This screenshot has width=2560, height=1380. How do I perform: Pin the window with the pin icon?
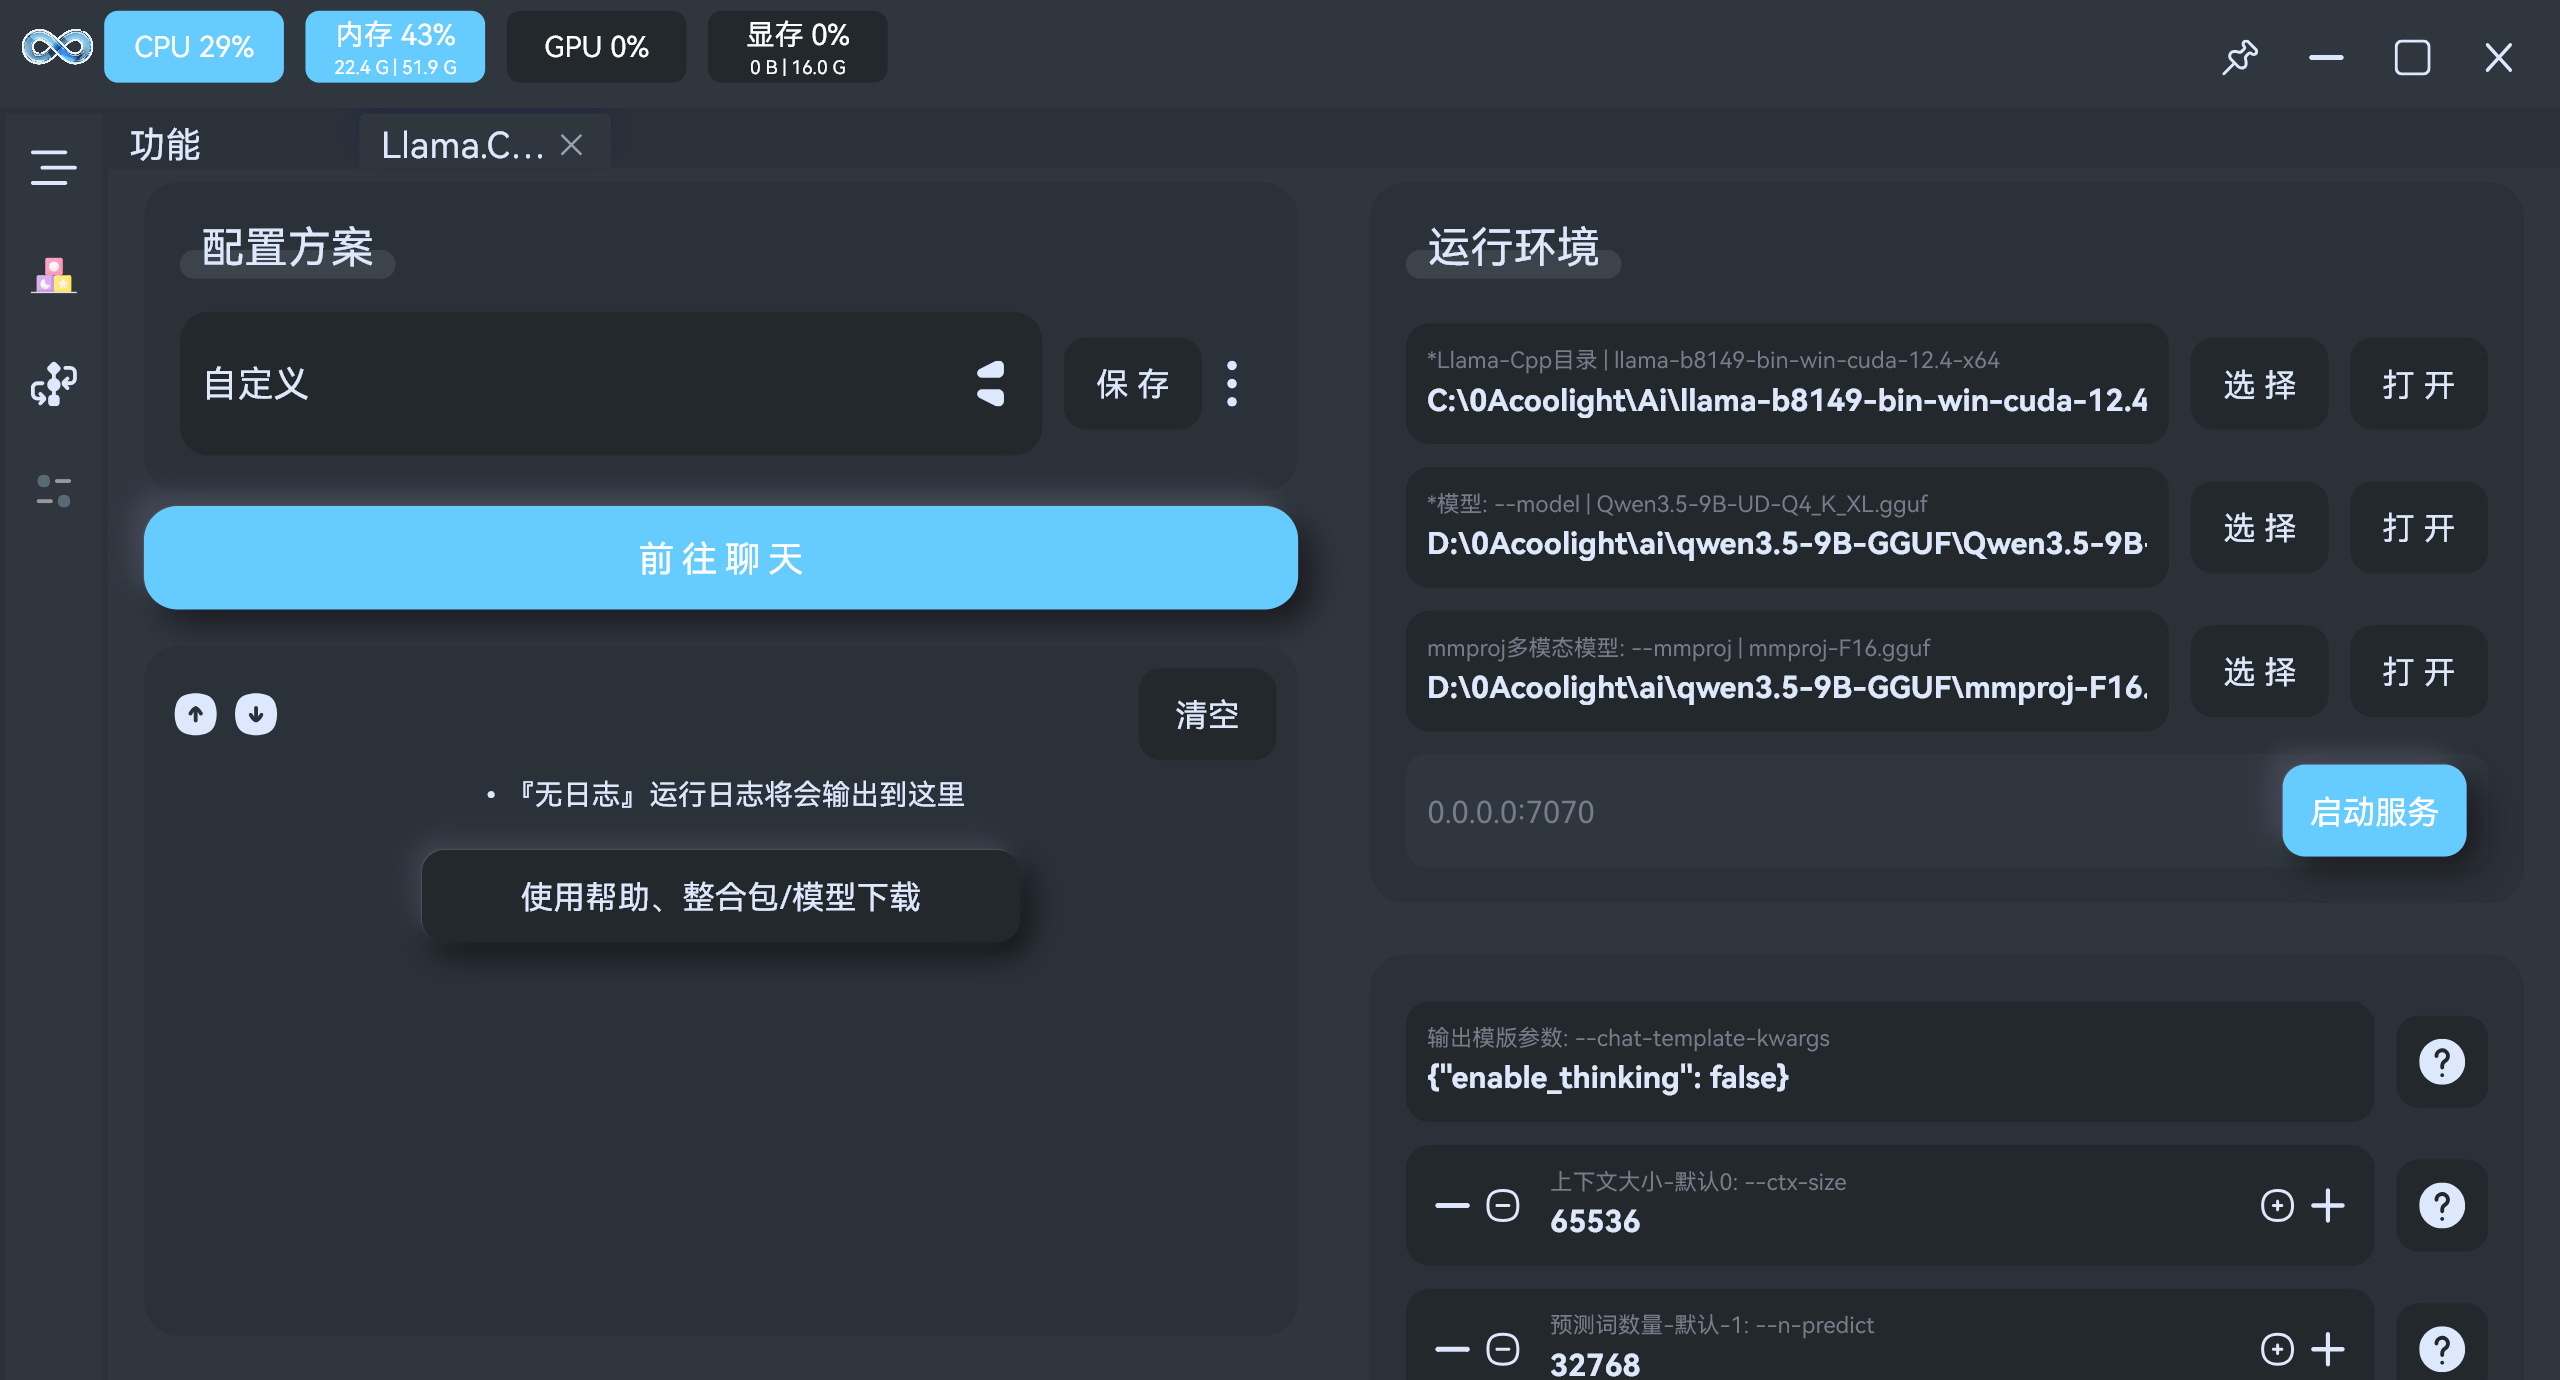(x=2240, y=58)
